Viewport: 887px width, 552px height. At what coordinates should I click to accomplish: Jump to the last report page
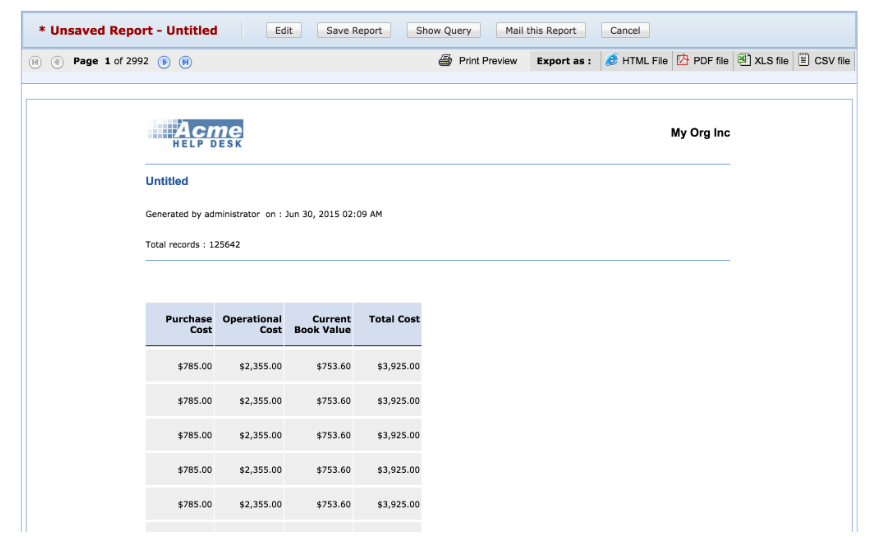point(186,62)
